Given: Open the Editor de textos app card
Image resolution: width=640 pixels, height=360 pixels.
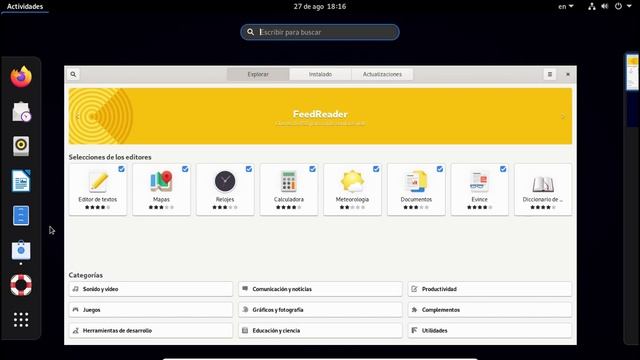Looking at the screenshot, I should click(x=98, y=189).
